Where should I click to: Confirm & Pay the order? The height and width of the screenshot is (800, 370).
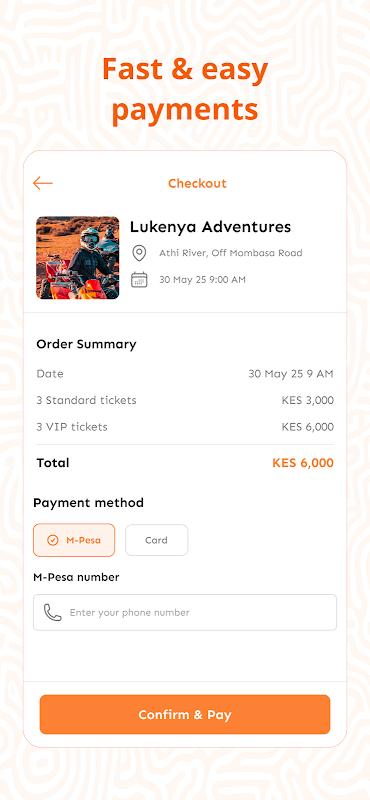click(185, 714)
